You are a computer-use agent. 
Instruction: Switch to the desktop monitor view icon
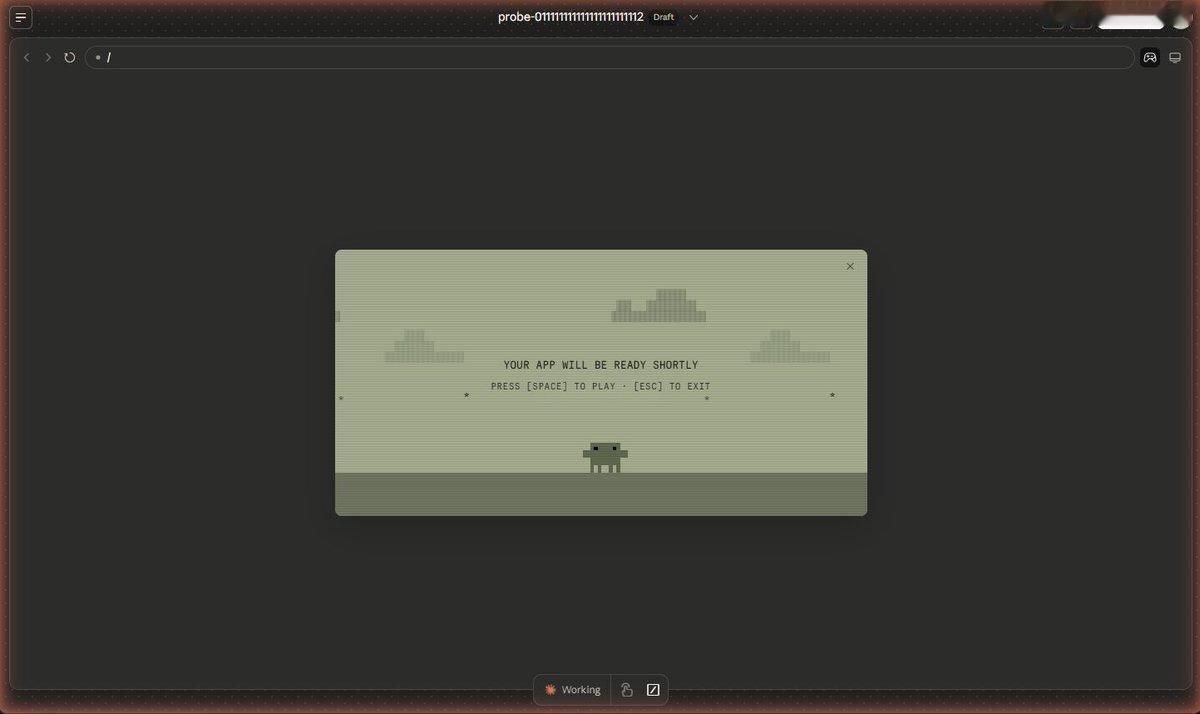click(1176, 57)
